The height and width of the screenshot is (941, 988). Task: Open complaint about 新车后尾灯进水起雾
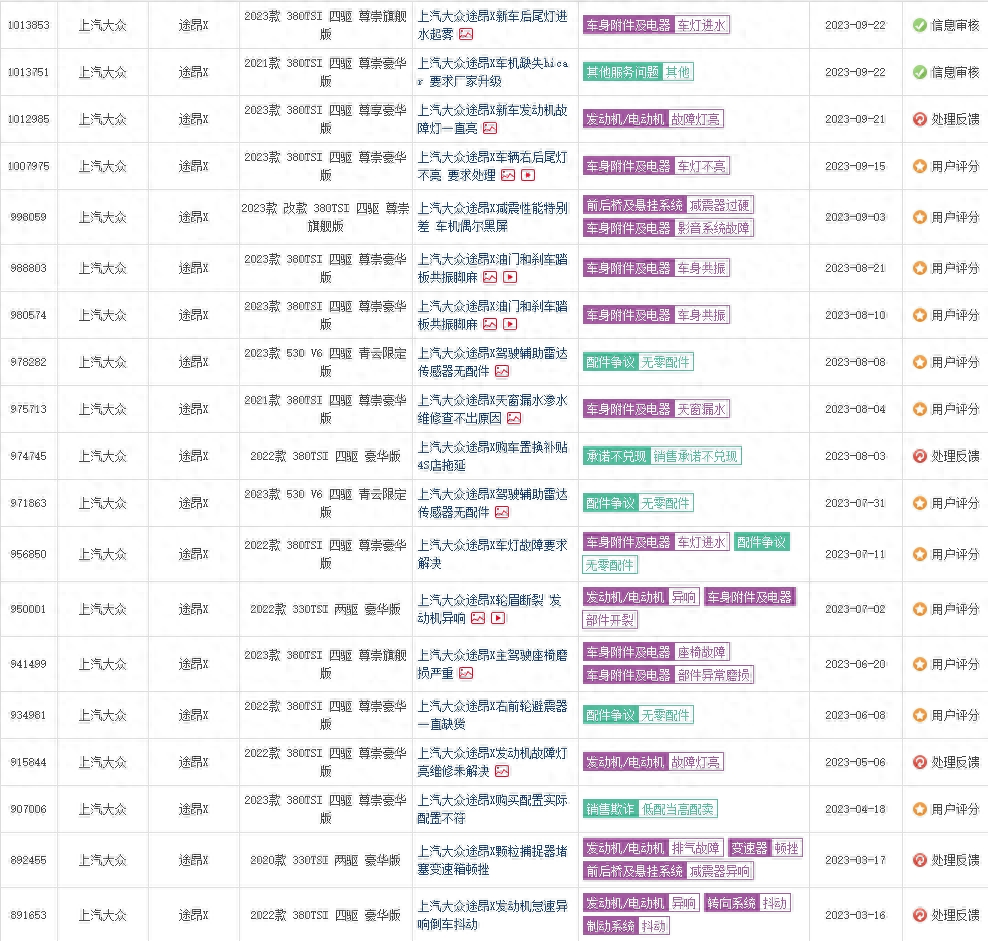(492, 25)
